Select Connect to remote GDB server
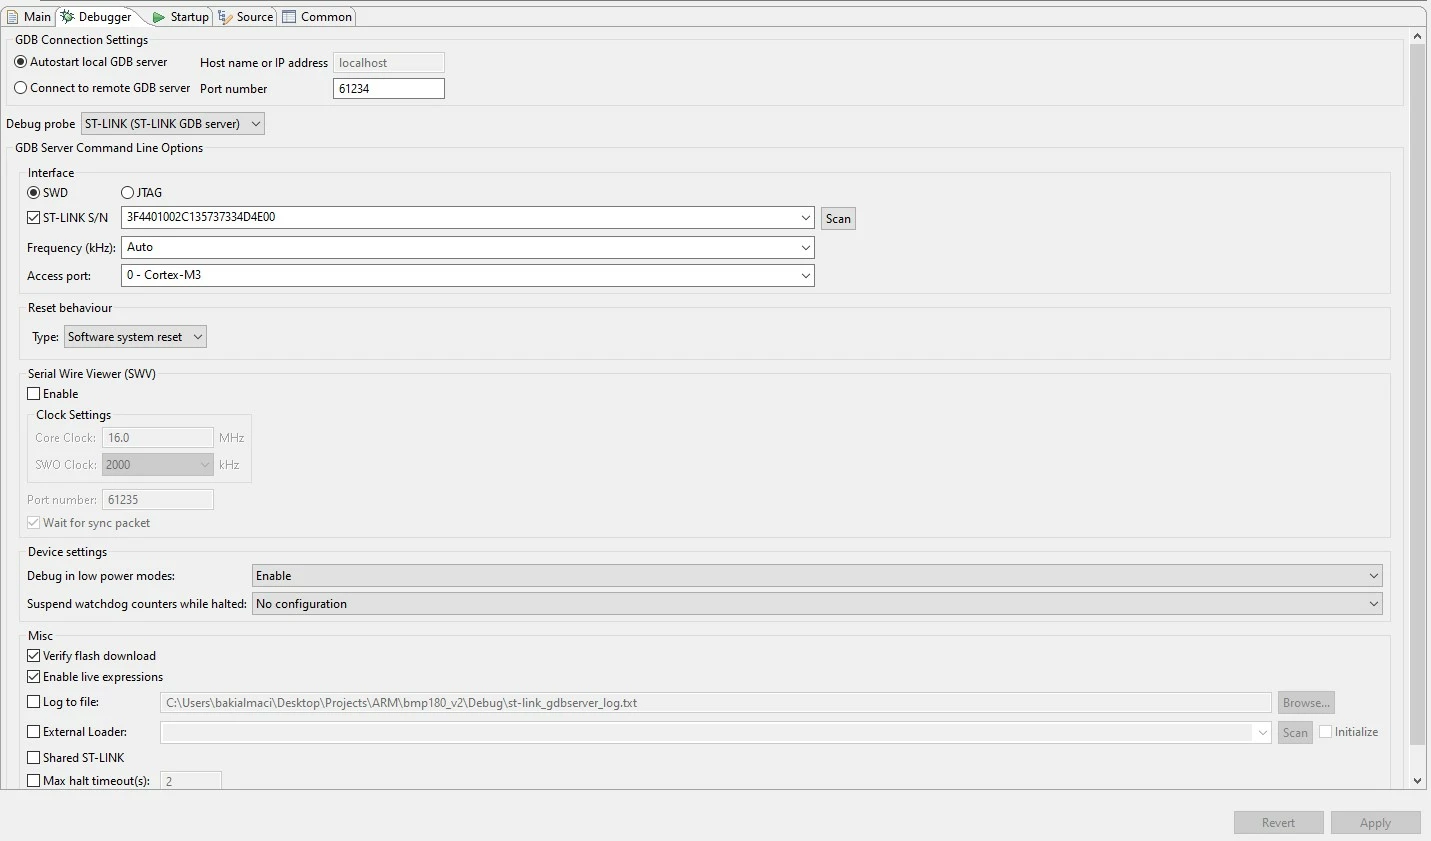This screenshot has width=1431, height=841. click(x=102, y=88)
